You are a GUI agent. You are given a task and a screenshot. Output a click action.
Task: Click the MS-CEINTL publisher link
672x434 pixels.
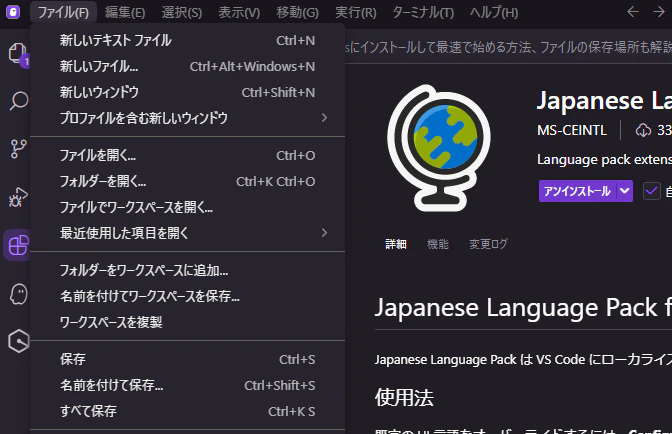click(x=572, y=130)
